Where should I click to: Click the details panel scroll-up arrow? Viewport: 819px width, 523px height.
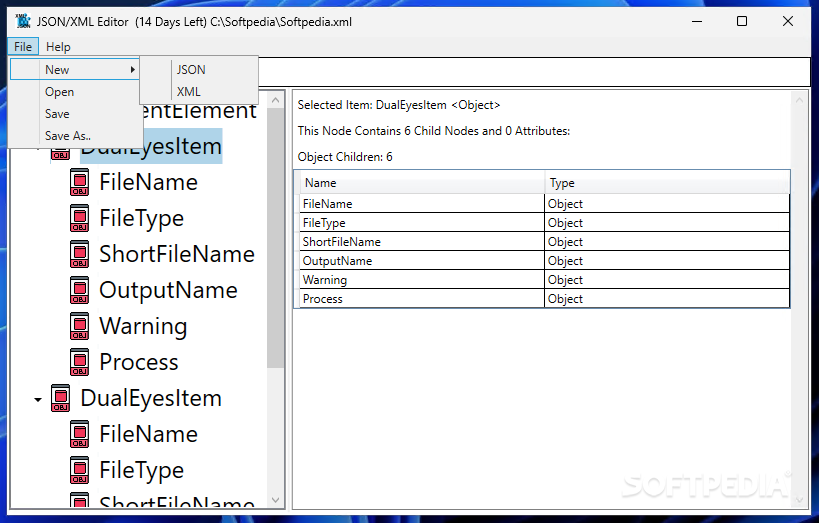pyautogui.click(x=799, y=100)
